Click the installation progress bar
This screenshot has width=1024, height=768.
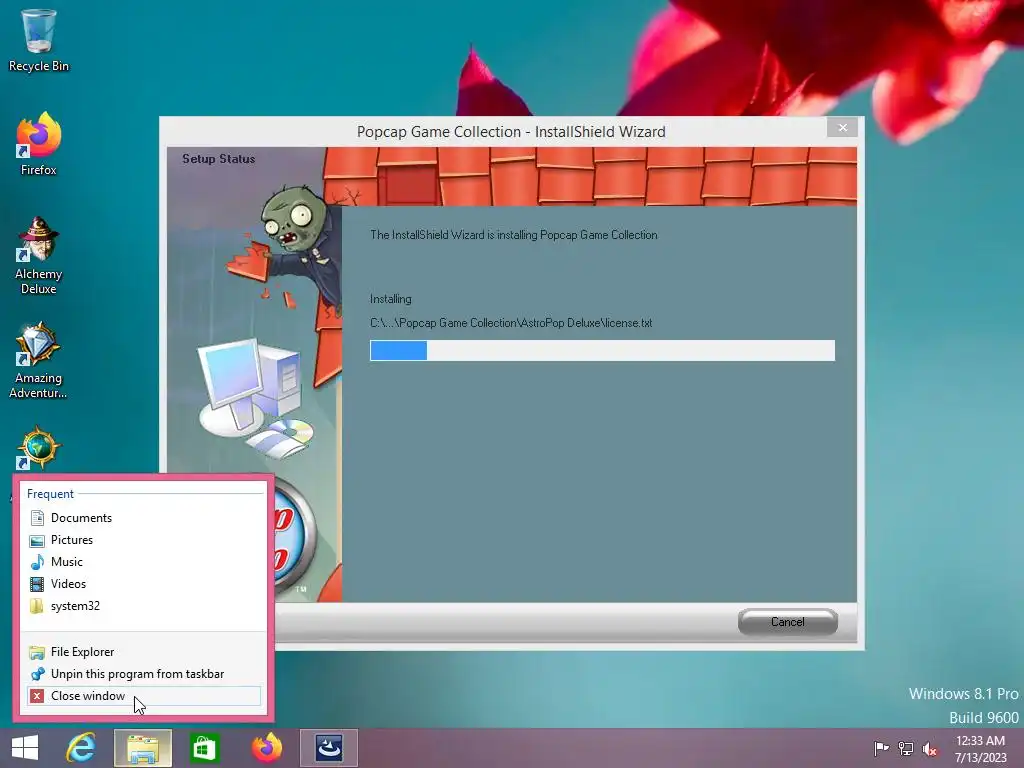[x=602, y=351]
